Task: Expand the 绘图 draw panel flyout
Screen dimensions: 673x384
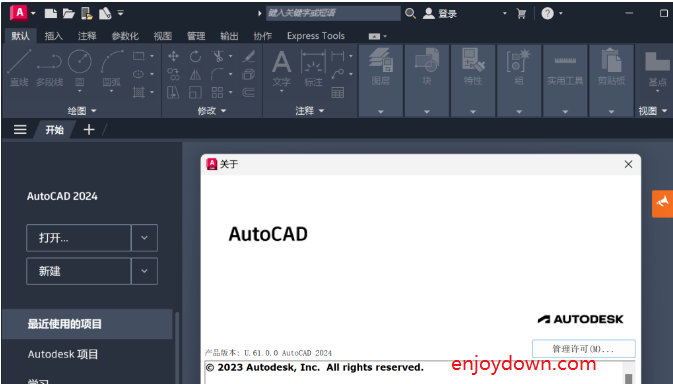Action: tap(82, 111)
